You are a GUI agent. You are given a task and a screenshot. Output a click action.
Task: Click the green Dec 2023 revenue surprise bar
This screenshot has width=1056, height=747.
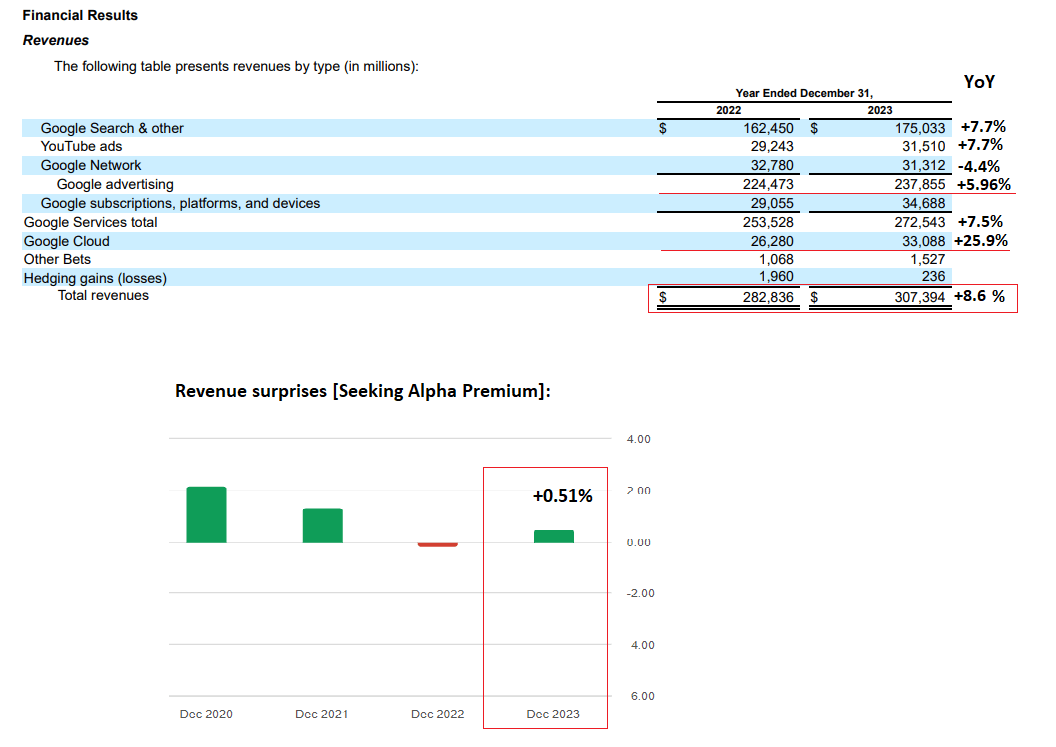point(553,537)
